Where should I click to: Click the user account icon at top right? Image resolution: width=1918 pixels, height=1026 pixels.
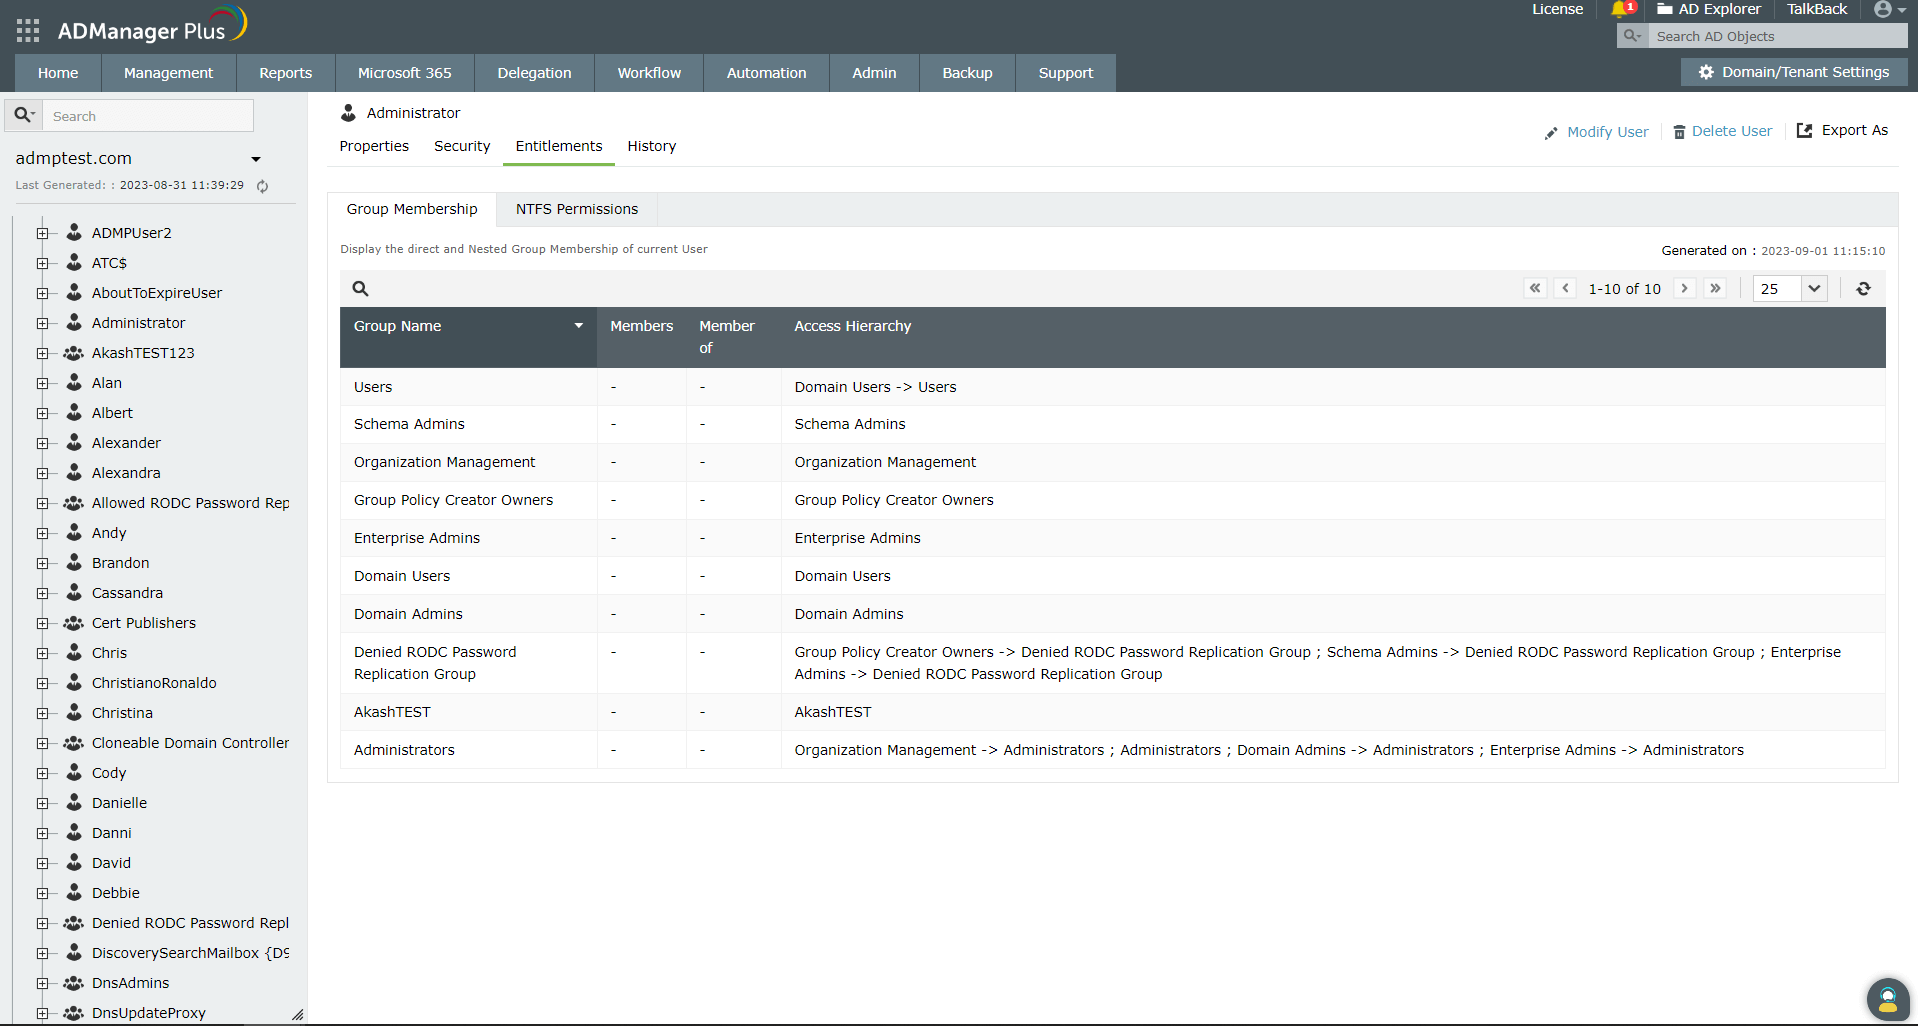(1884, 10)
